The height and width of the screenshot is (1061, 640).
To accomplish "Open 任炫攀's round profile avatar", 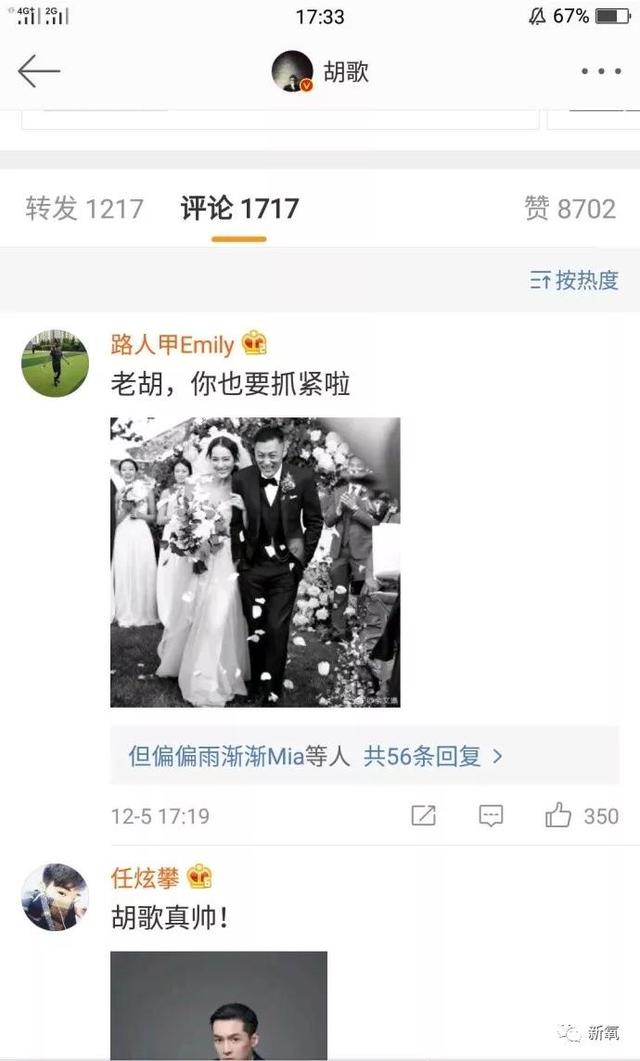I will (55, 897).
